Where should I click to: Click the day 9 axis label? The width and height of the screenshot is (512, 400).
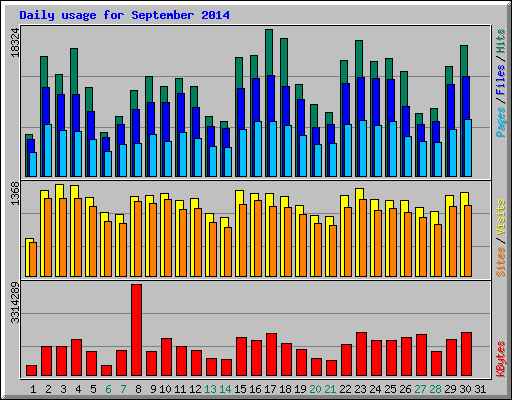click(153, 389)
